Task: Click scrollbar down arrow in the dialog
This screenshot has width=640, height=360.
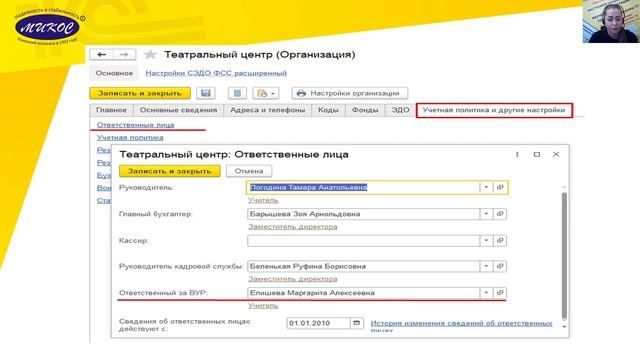Action: coord(564,327)
